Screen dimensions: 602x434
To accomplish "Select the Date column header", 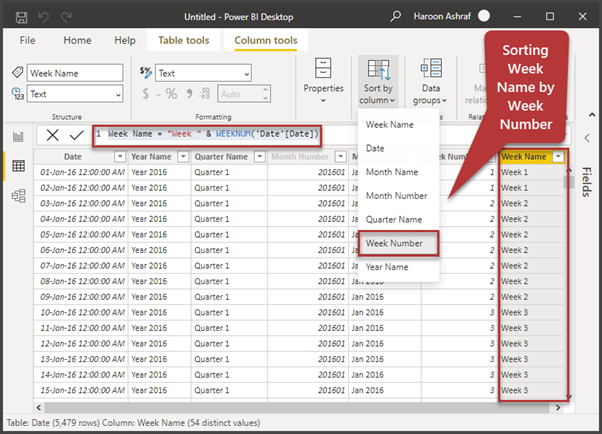I will (x=73, y=156).
